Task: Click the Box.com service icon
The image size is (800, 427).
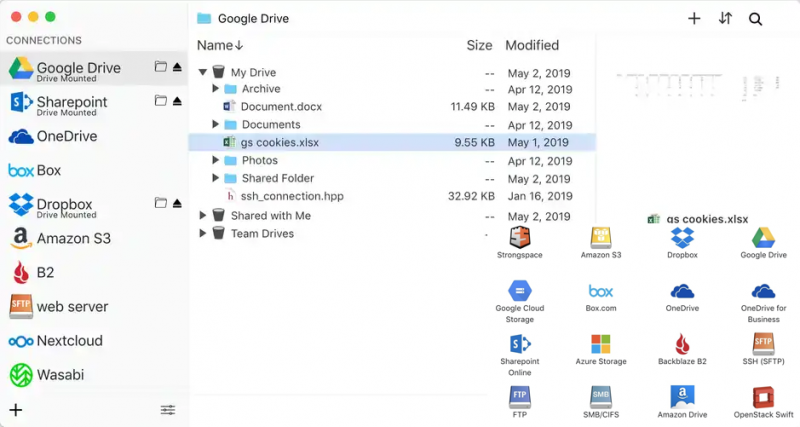Action: [601, 291]
